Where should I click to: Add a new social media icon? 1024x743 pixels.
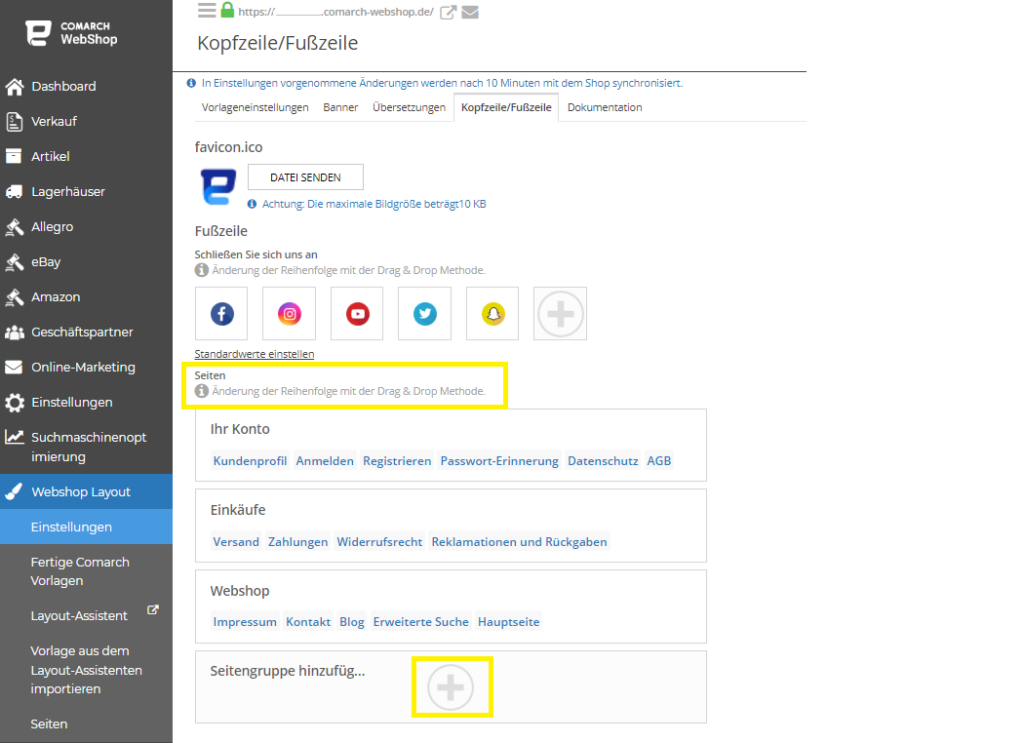point(560,313)
